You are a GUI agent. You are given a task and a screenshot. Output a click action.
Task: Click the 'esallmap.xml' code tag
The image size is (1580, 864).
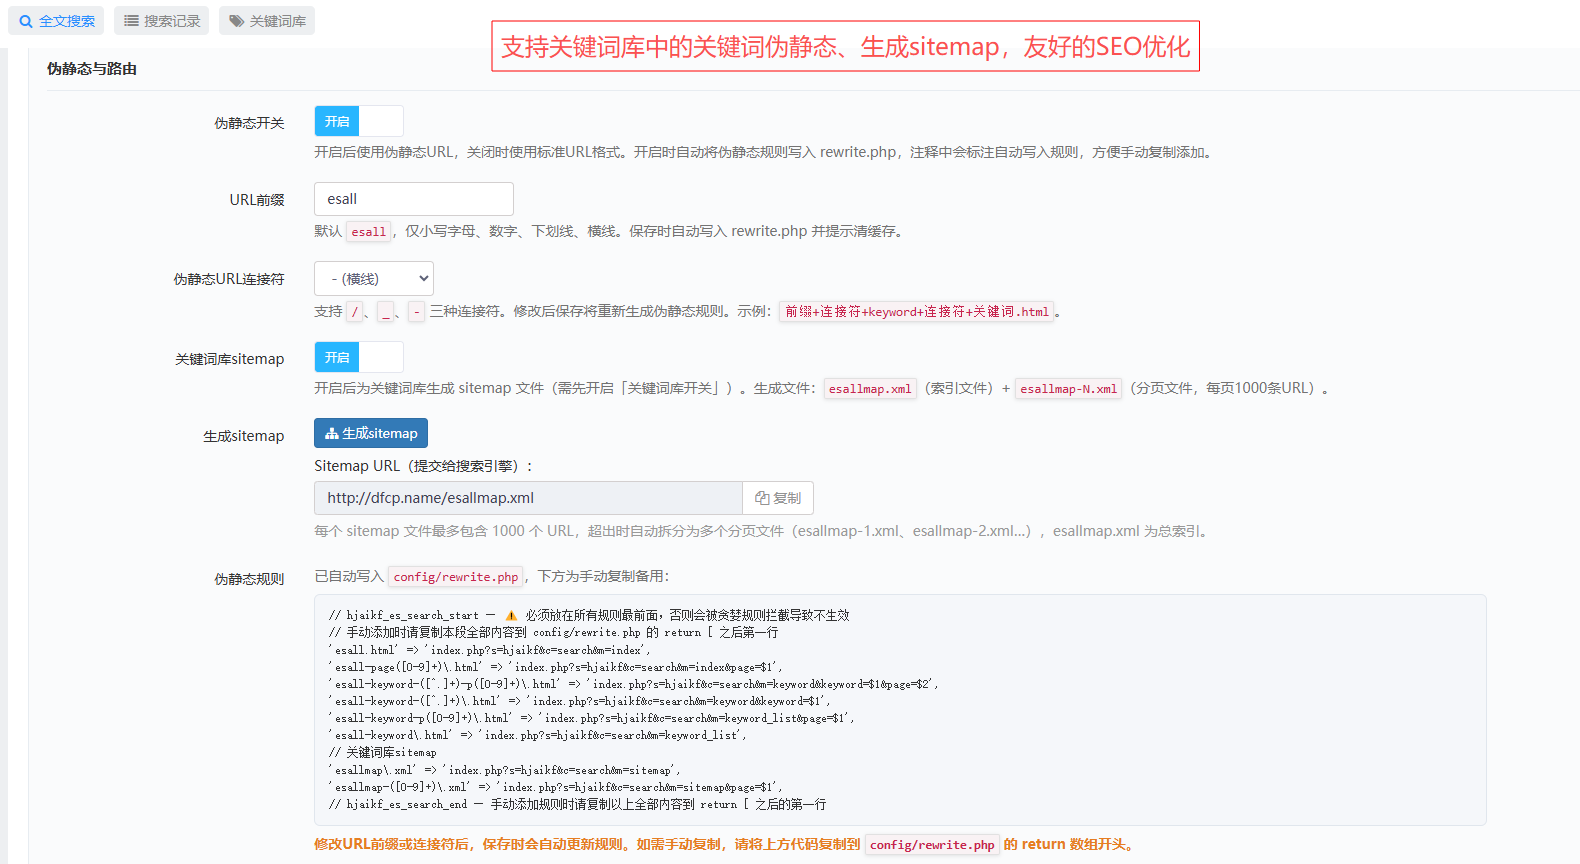coord(870,389)
